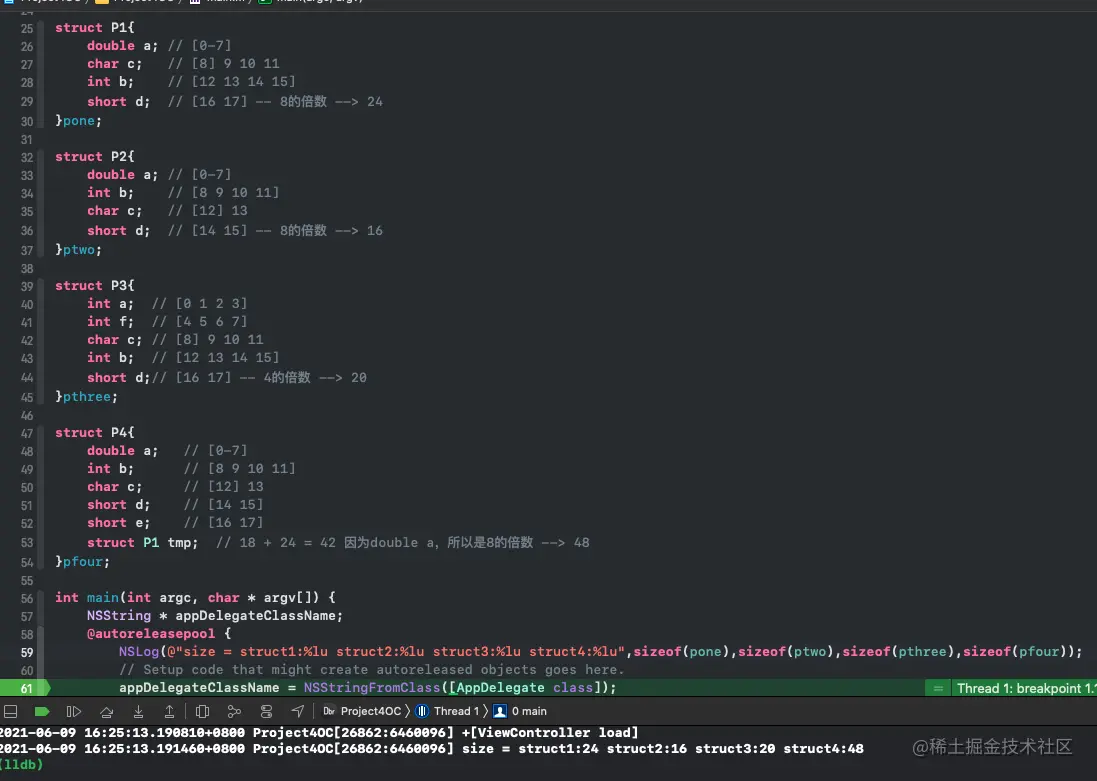
Task: Click the comment ending '--> 48' on line 53
Action: [x=402, y=542]
